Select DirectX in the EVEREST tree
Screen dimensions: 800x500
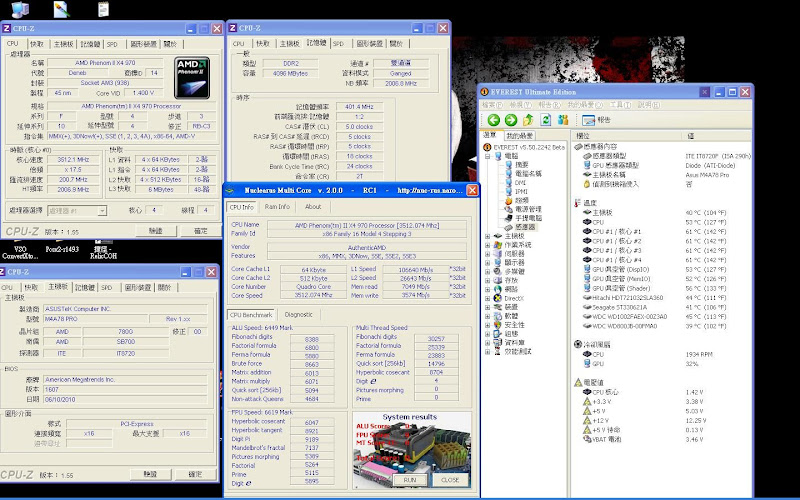pyautogui.click(x=514, y=298)
